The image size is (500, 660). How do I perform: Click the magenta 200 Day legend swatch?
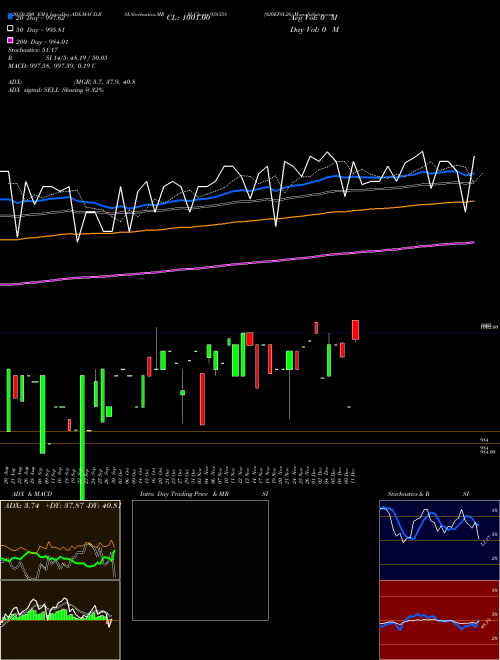click(x=10, y=41)
